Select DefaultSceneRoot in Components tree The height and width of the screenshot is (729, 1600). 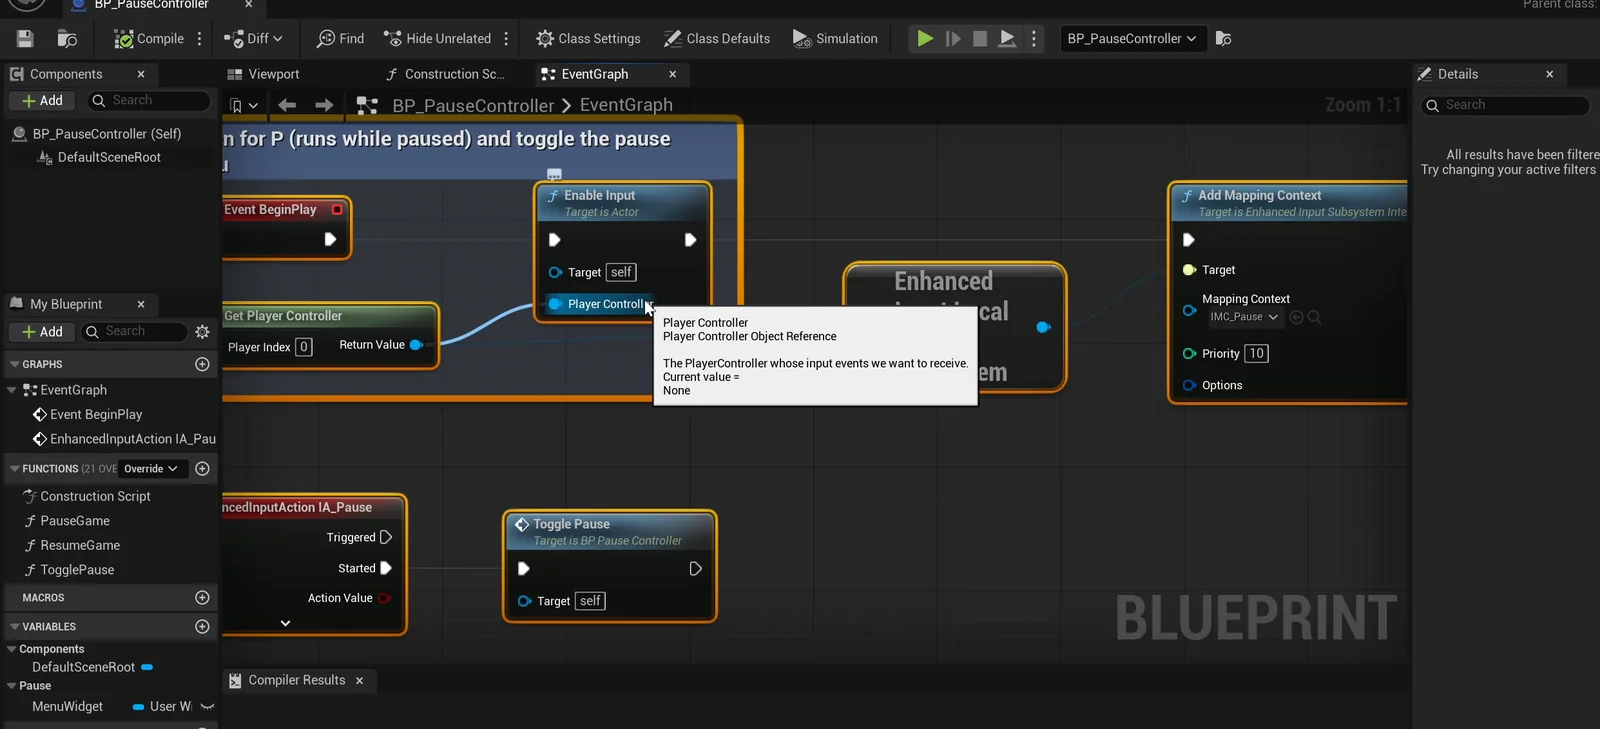[109, 158]
